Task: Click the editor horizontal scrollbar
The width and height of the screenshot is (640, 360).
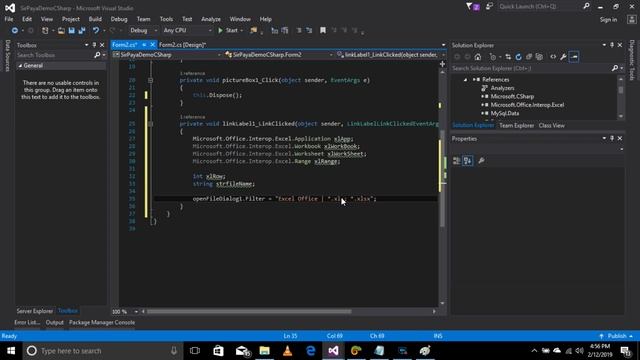Action: pos(249,311)
